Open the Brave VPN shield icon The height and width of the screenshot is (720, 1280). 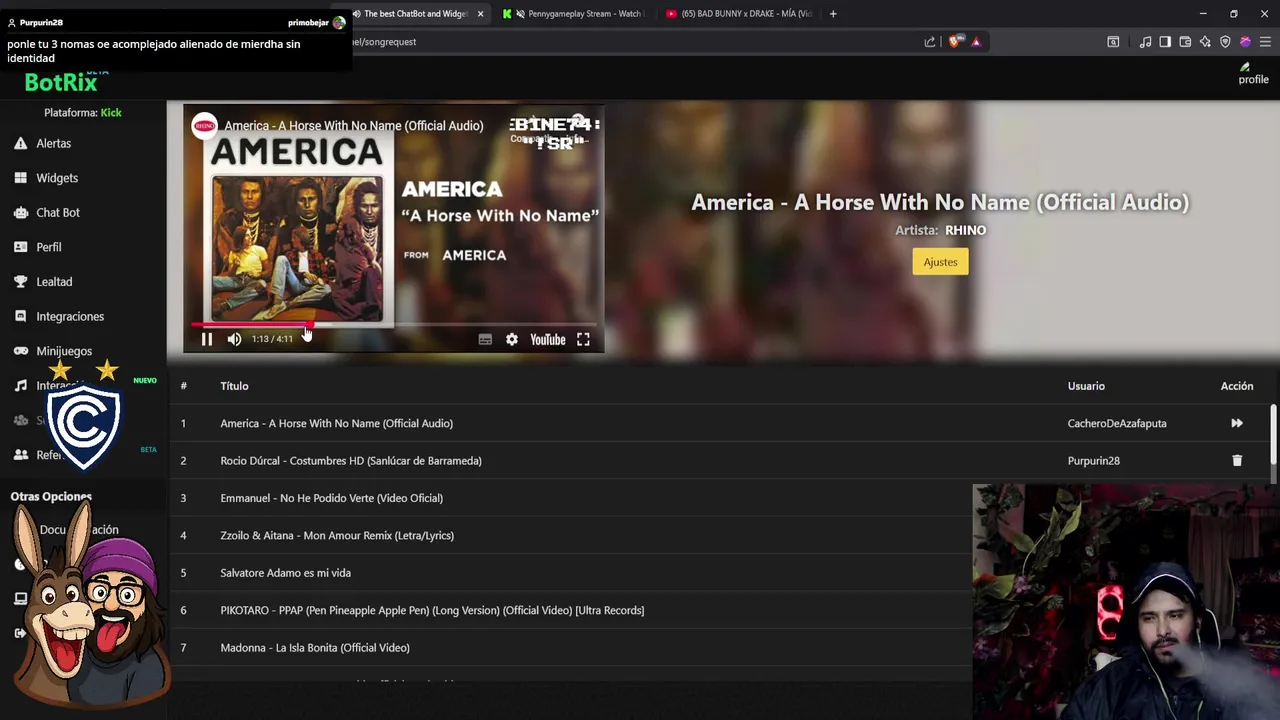click(1225, 42)
